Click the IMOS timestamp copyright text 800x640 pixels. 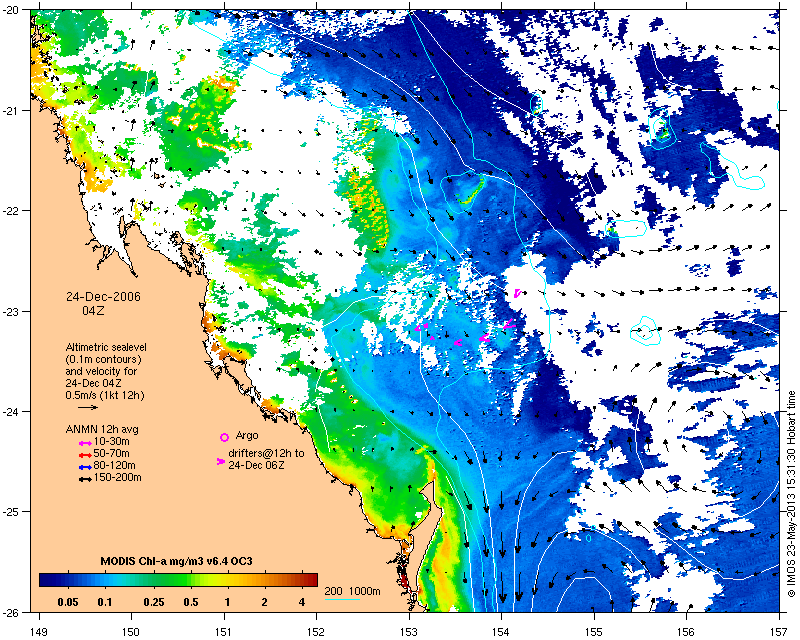pos(791,494)
